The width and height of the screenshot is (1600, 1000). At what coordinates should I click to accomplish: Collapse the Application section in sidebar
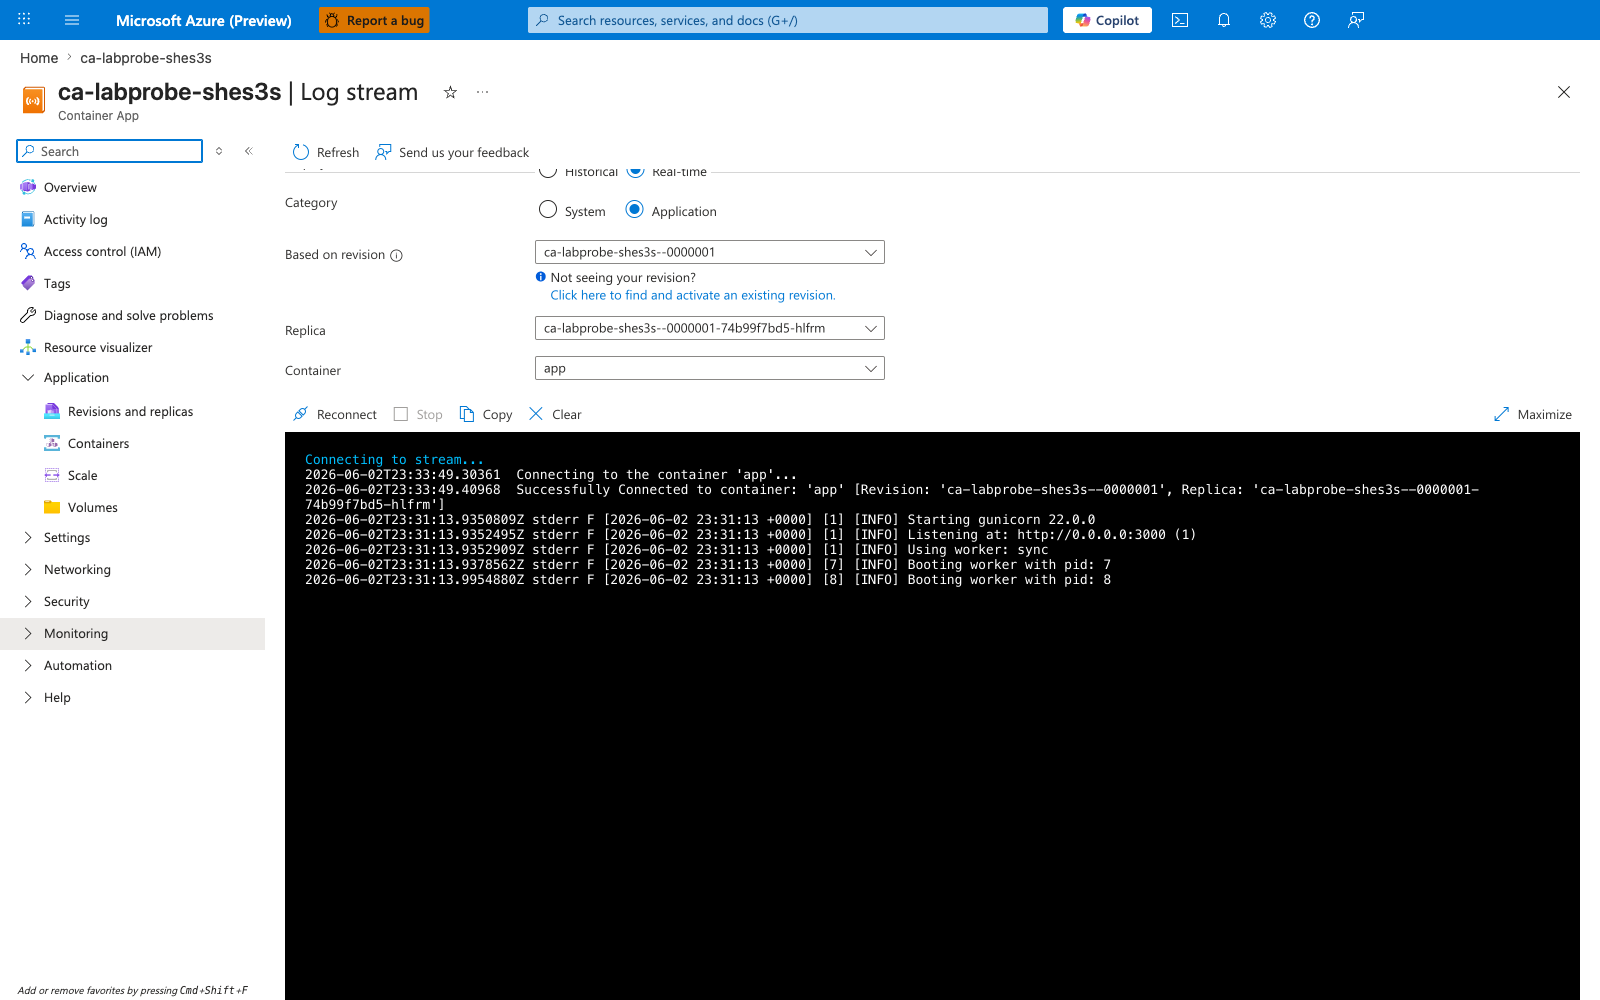(28, 377)
